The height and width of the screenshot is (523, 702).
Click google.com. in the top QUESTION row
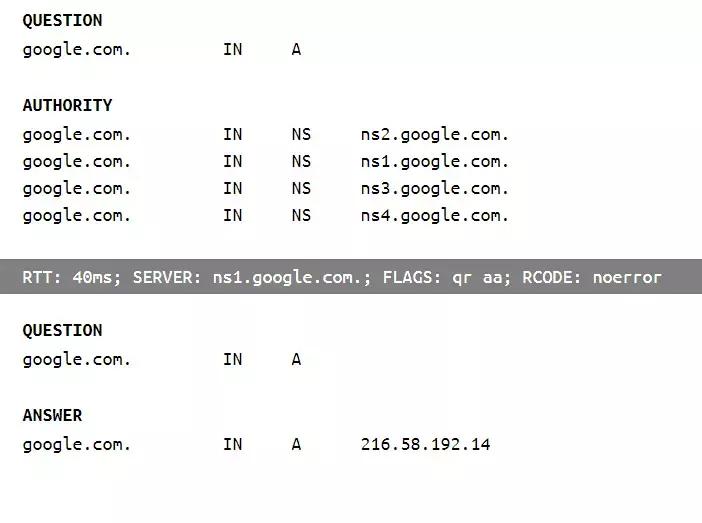coord(77,49)
